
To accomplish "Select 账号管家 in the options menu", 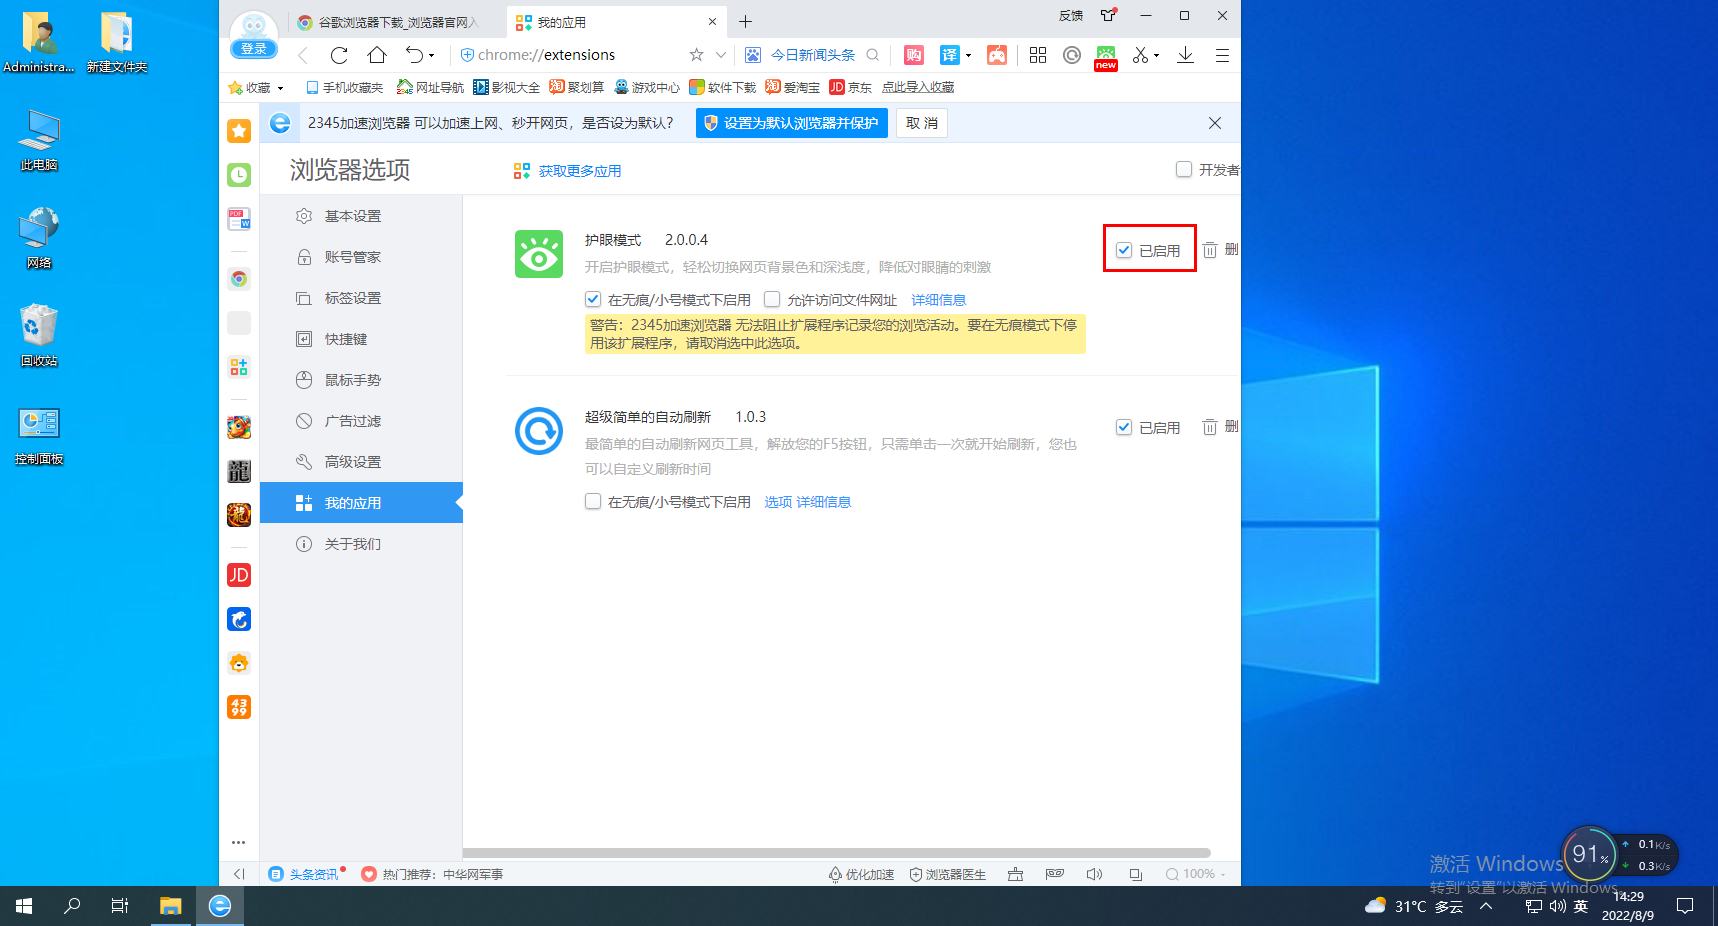I will click(361, 257).
